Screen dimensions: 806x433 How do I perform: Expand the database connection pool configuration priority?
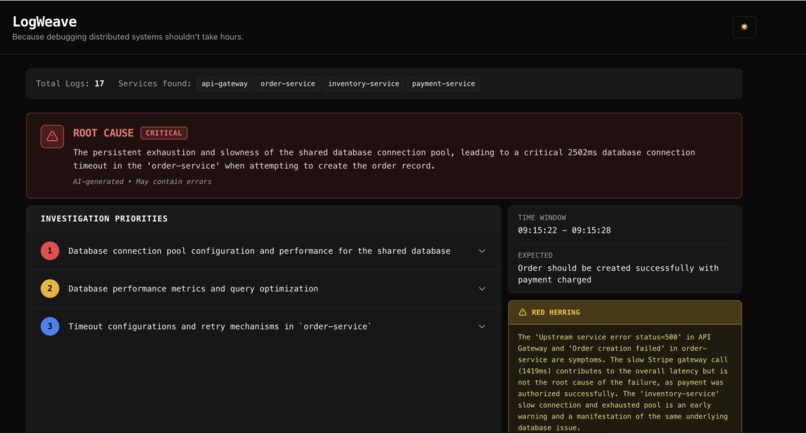coord(482,251)
